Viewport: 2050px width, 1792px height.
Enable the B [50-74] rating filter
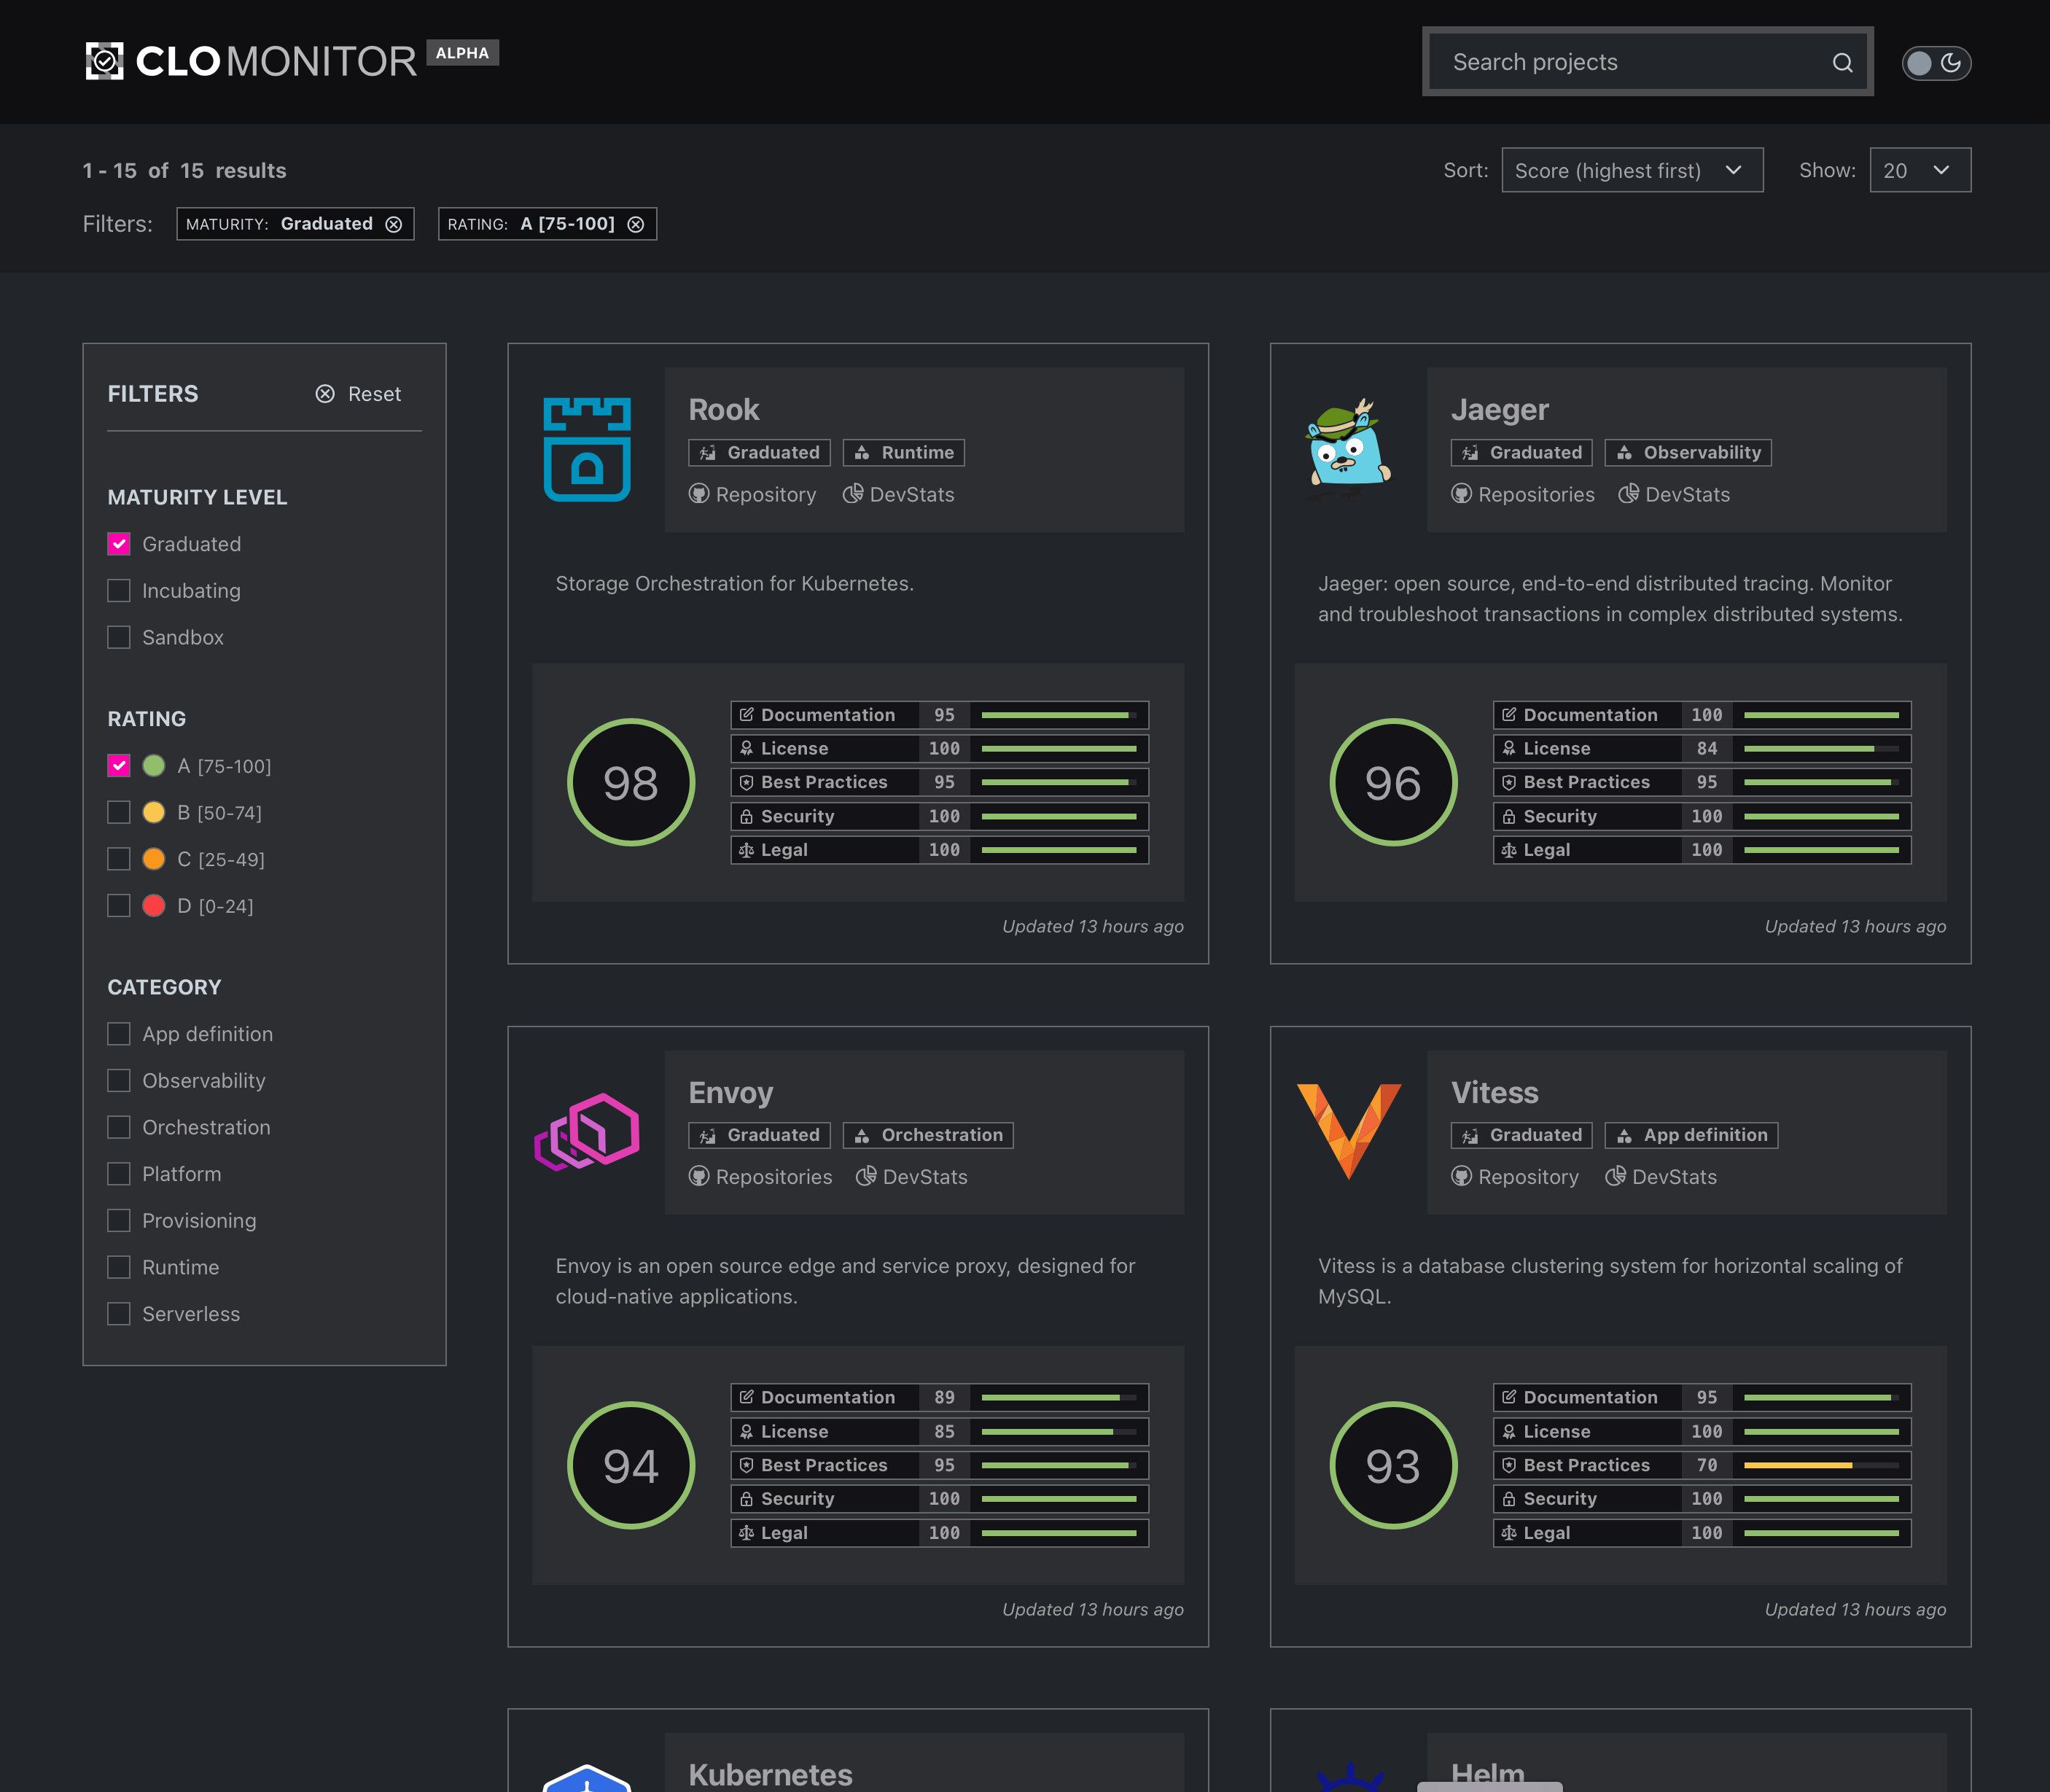(119, 812)
